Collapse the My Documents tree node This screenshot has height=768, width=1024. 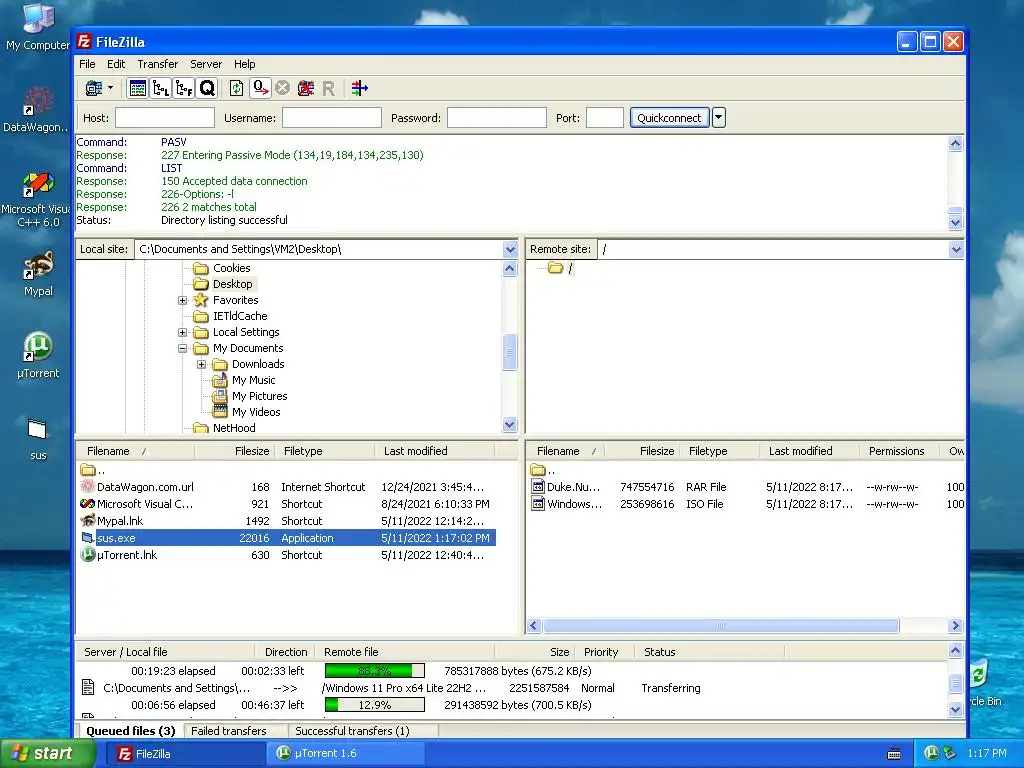pos(183,349)
